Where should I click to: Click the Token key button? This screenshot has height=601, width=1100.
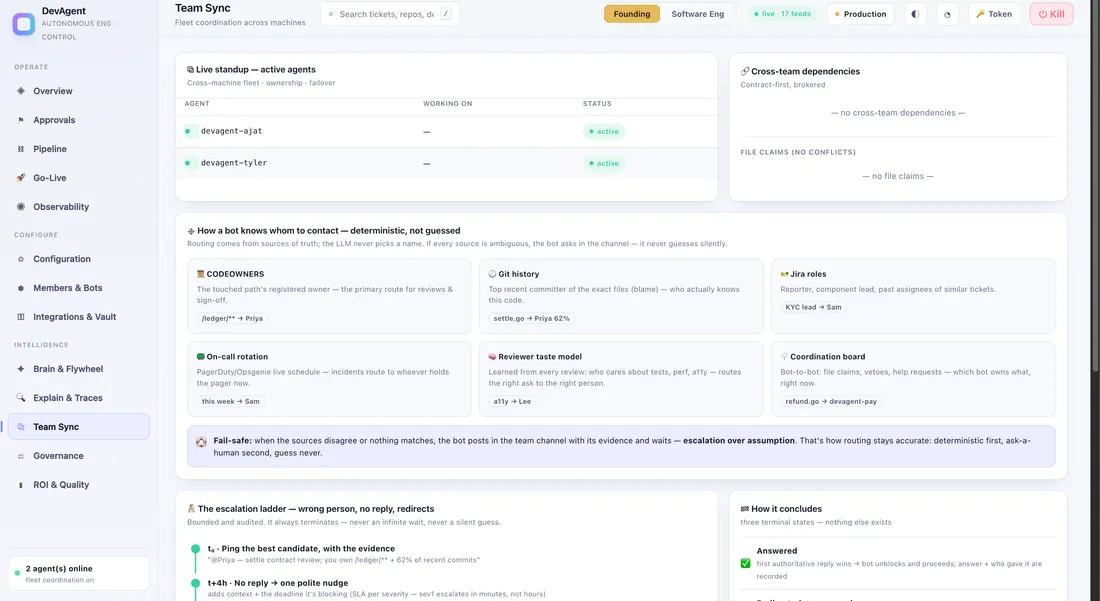tap(994, 14)
